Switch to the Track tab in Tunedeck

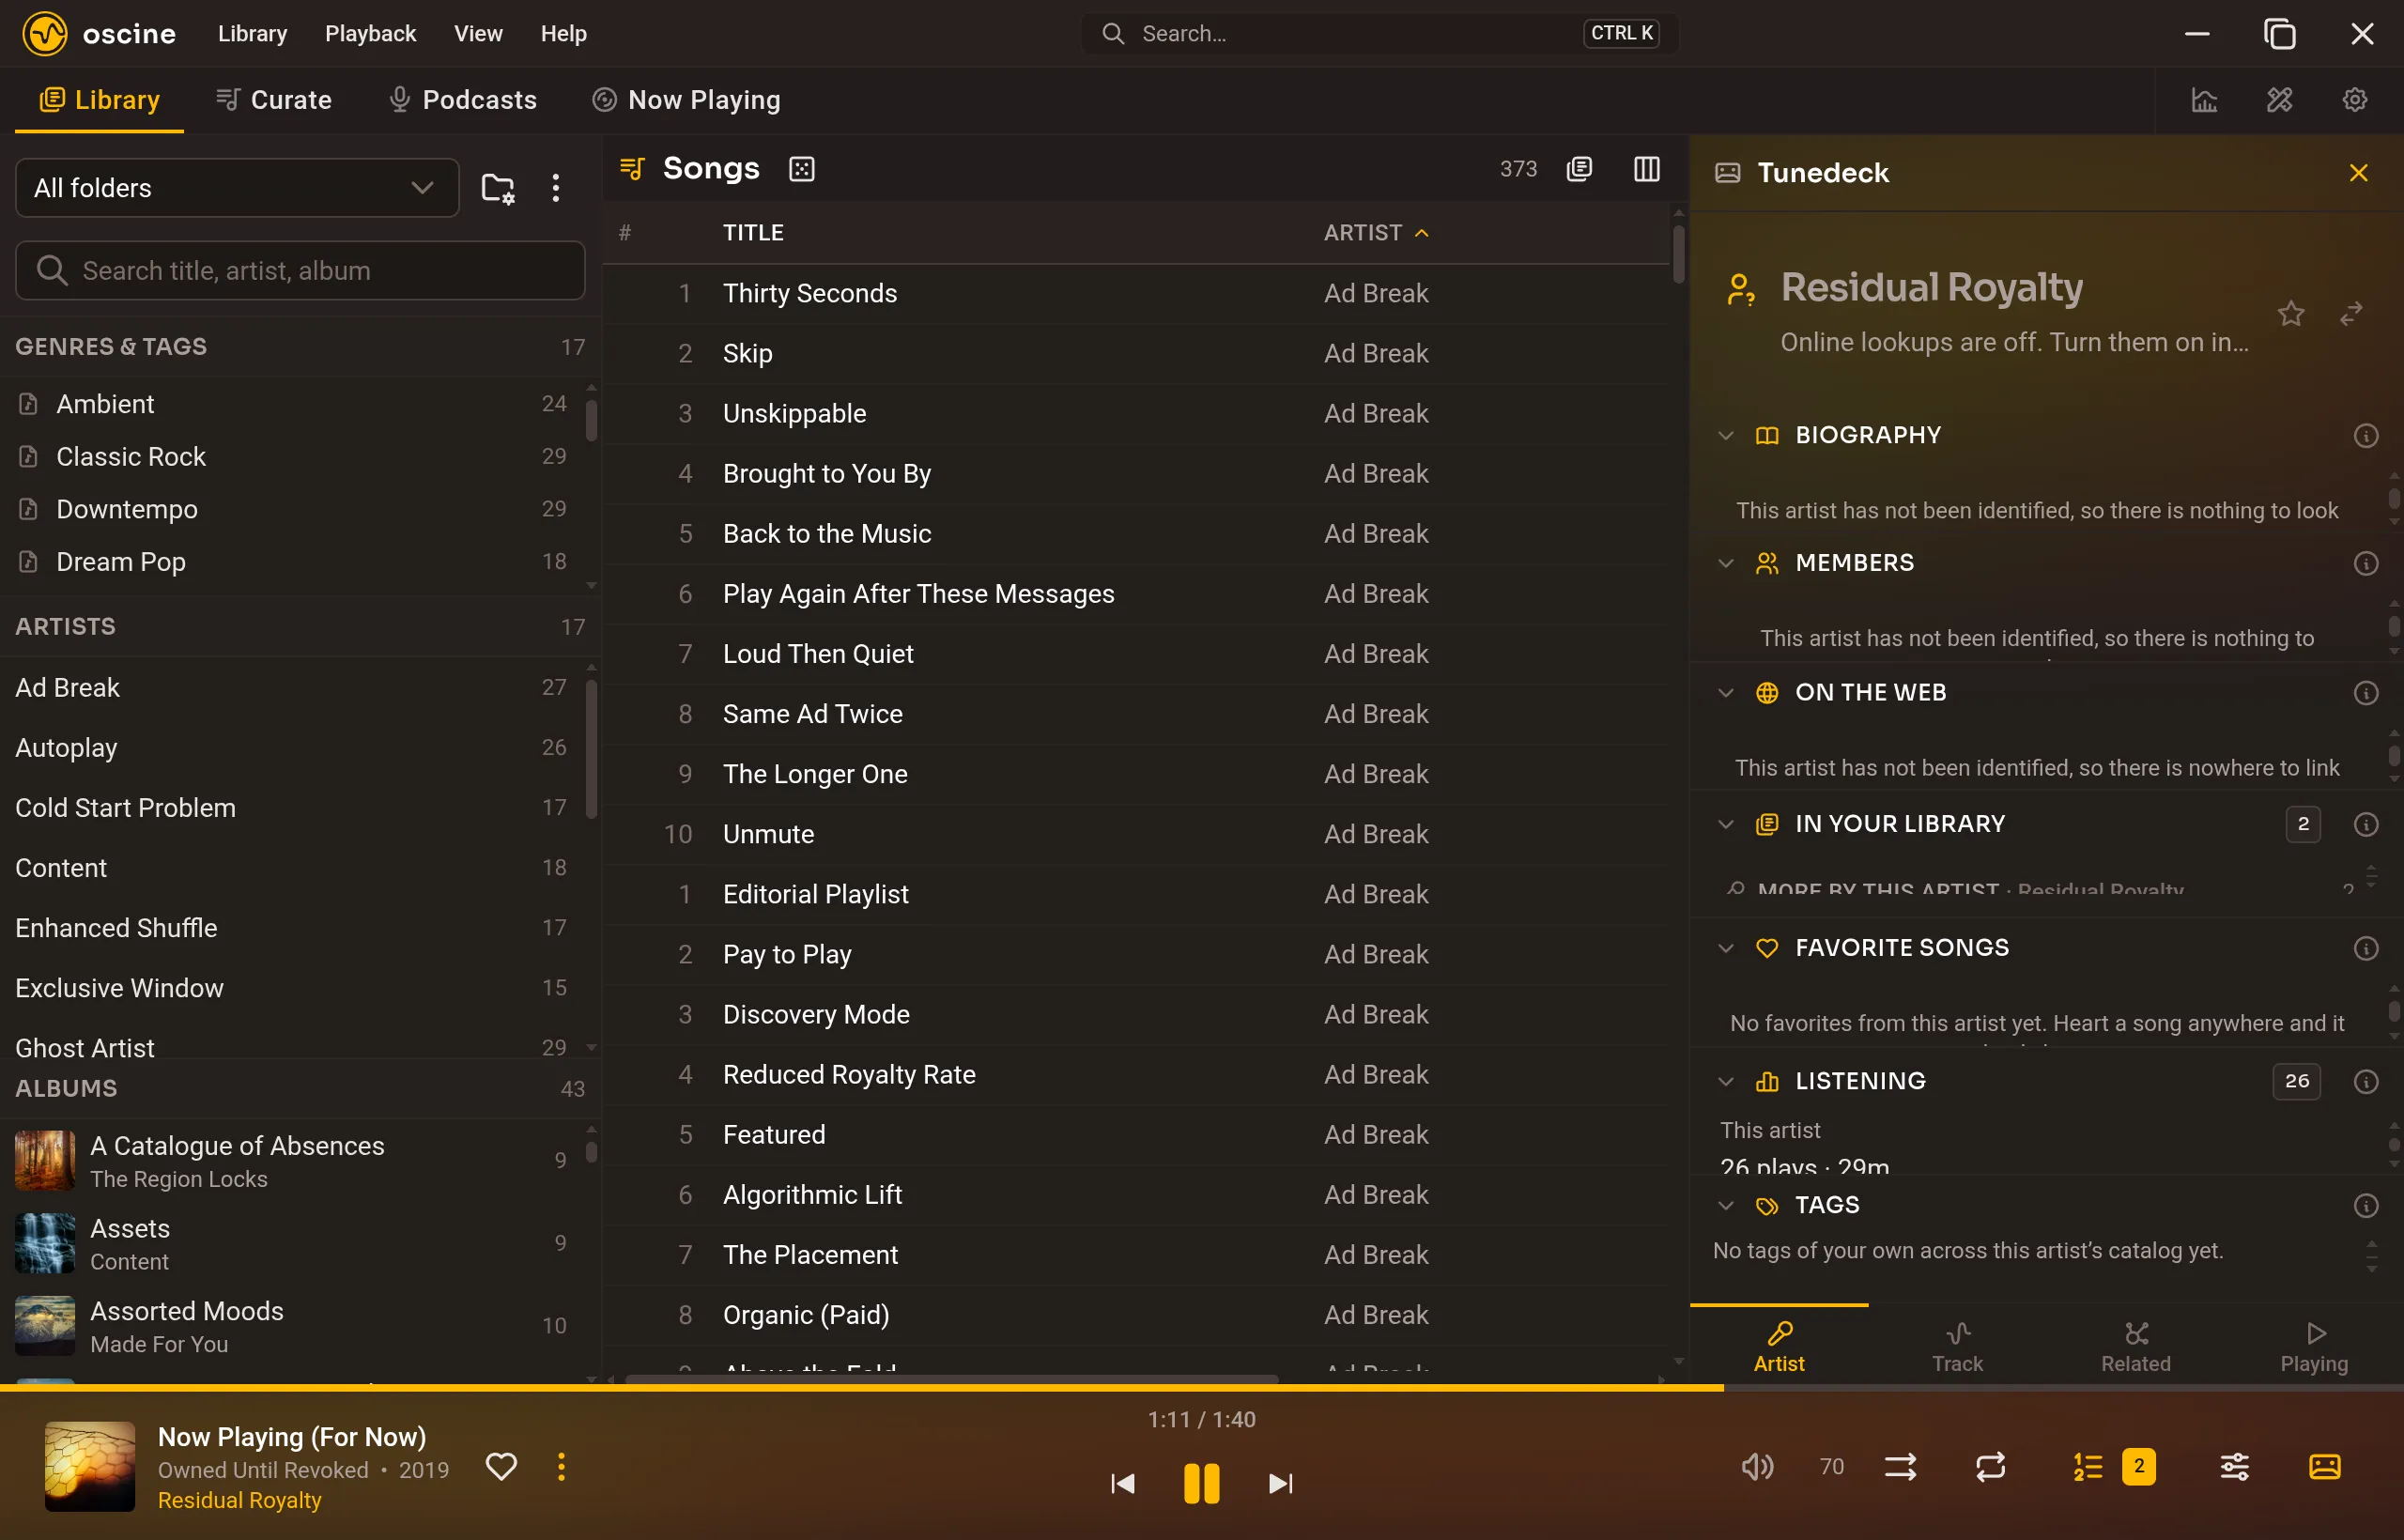pyautogui.click(x=1957, y=1347)
